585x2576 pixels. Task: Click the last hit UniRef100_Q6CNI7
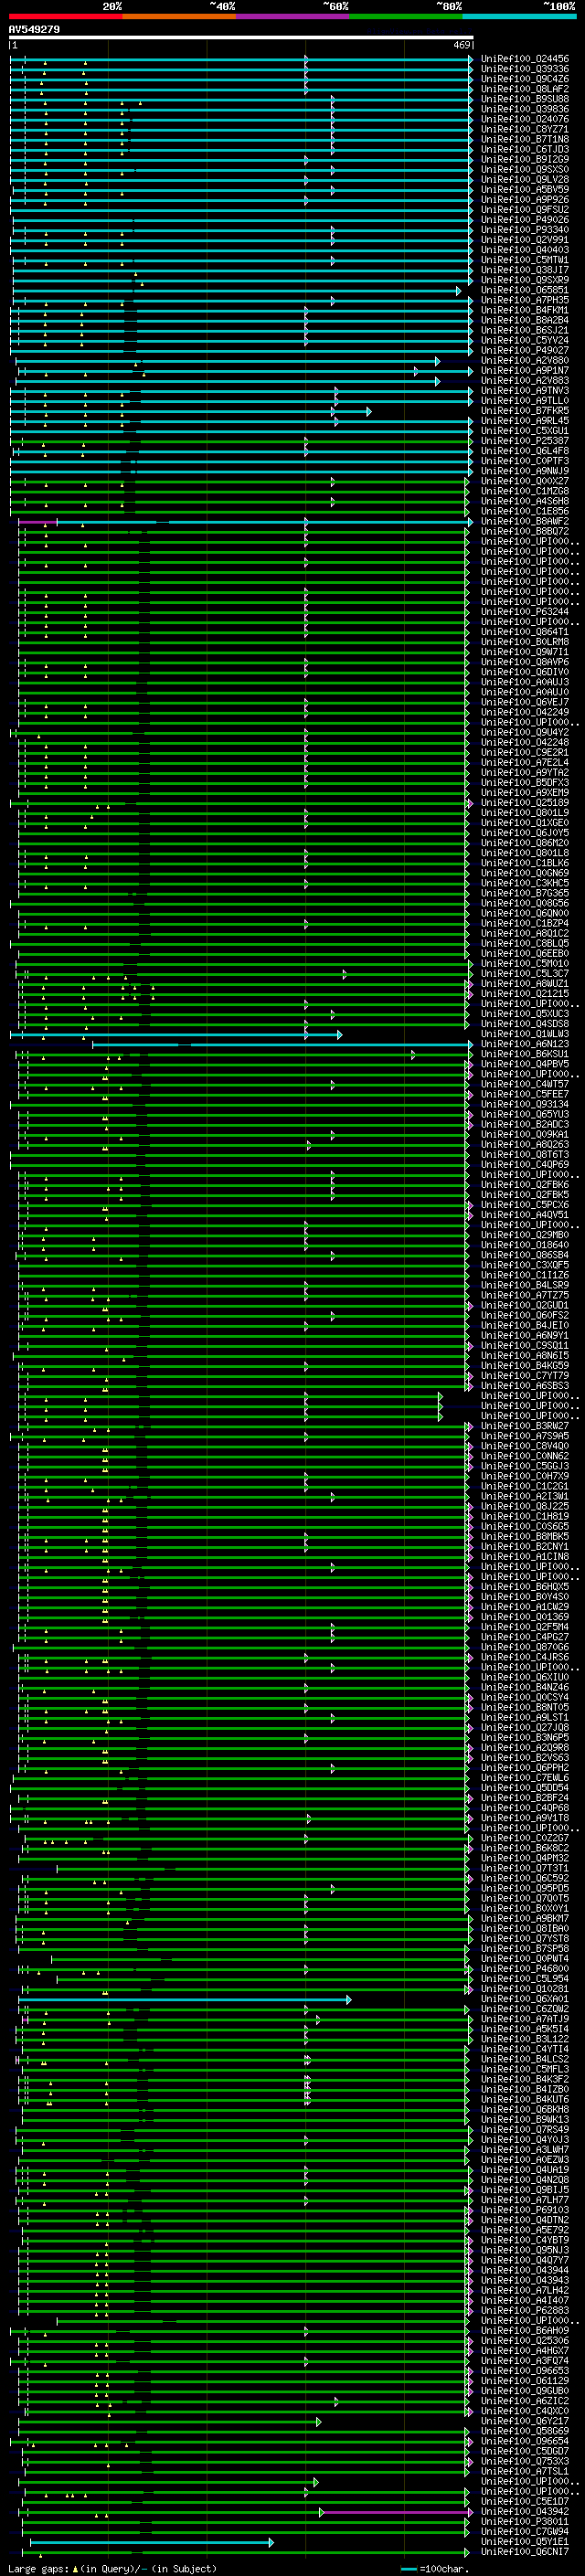tap(525, 2552)
